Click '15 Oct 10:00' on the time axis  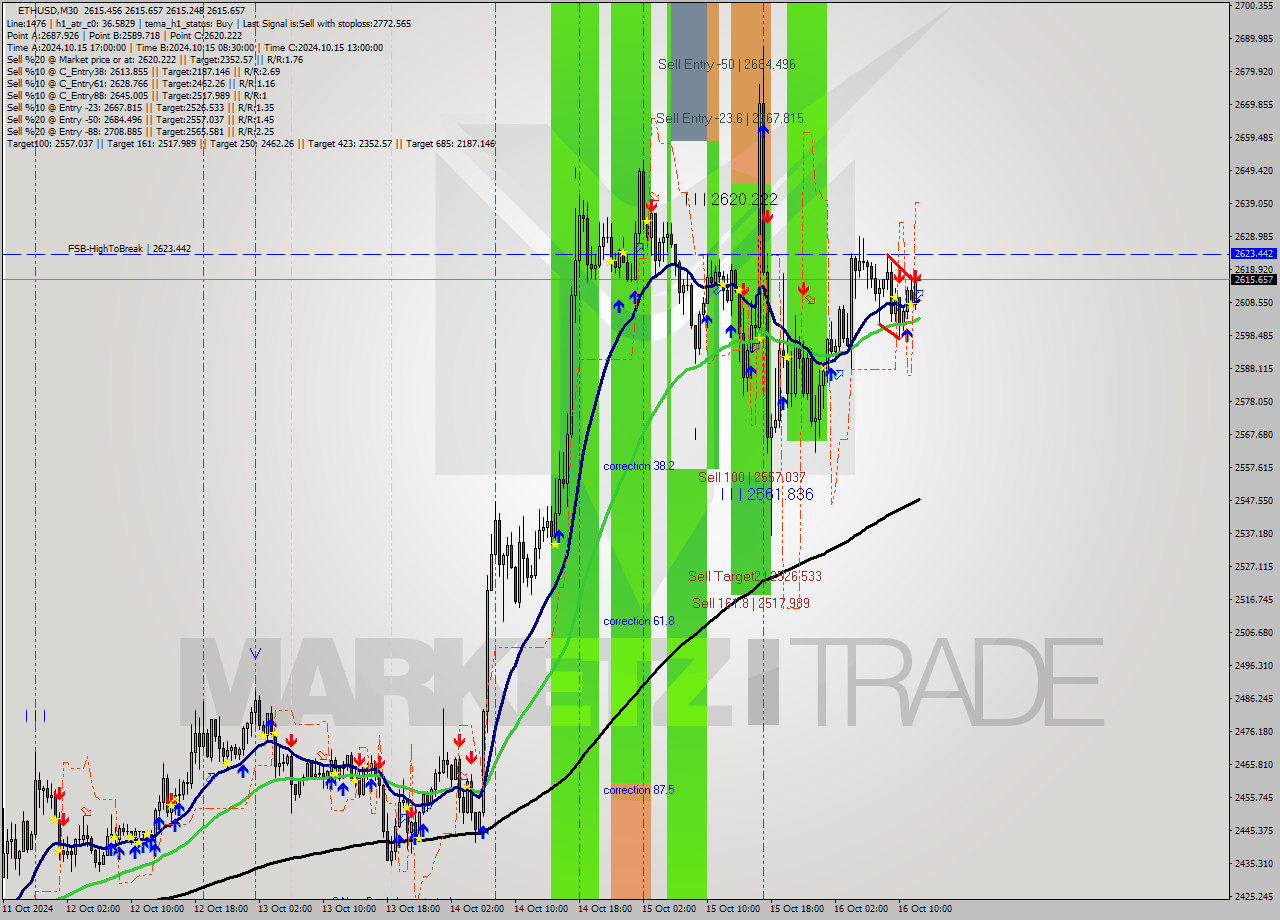click(733, 909)
